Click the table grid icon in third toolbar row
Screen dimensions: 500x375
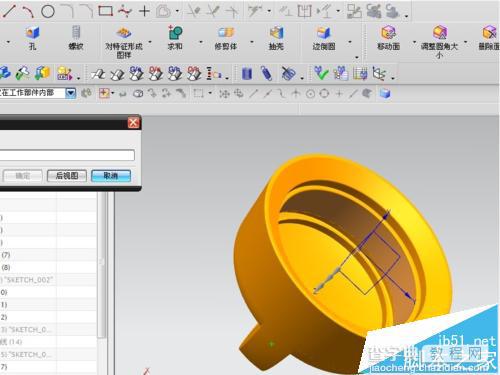click(x=360, y=73)
